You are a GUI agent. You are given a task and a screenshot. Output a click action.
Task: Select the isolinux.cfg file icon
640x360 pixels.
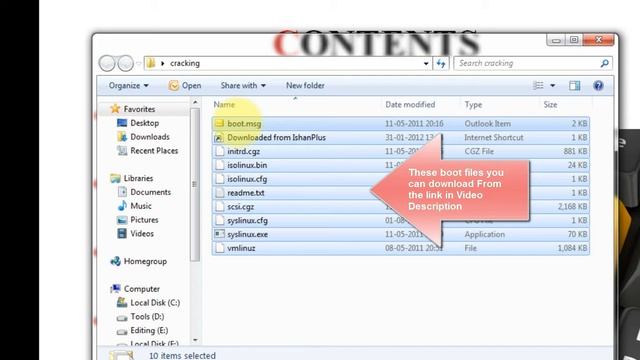tap(220, 179)
